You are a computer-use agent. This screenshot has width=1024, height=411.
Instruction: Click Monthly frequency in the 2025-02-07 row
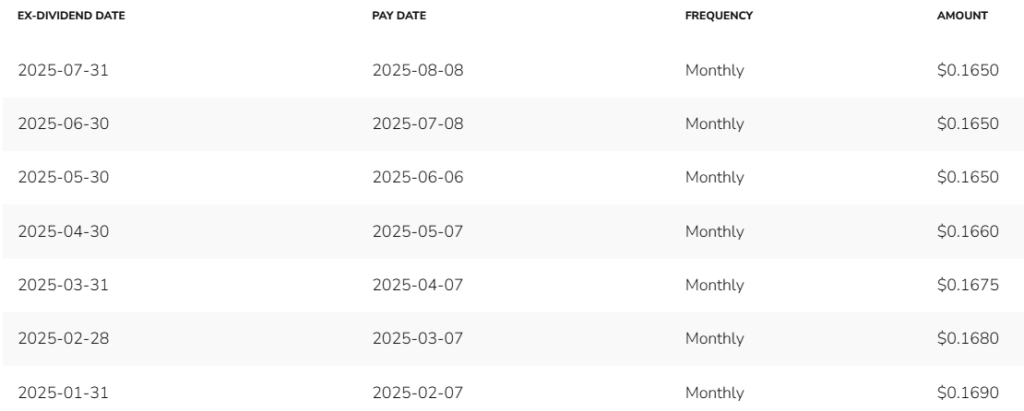[x=714, y=393]
